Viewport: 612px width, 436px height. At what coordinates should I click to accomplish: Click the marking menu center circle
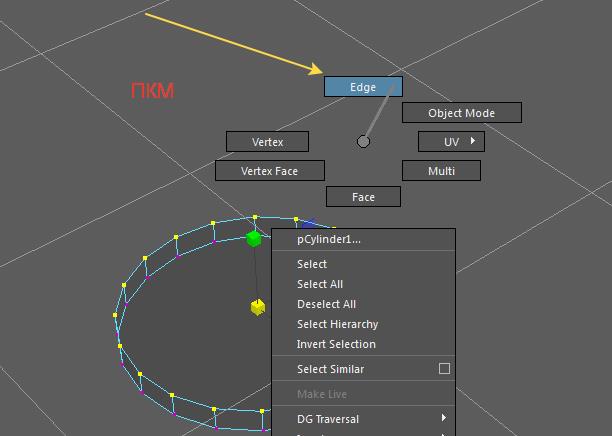363,141
